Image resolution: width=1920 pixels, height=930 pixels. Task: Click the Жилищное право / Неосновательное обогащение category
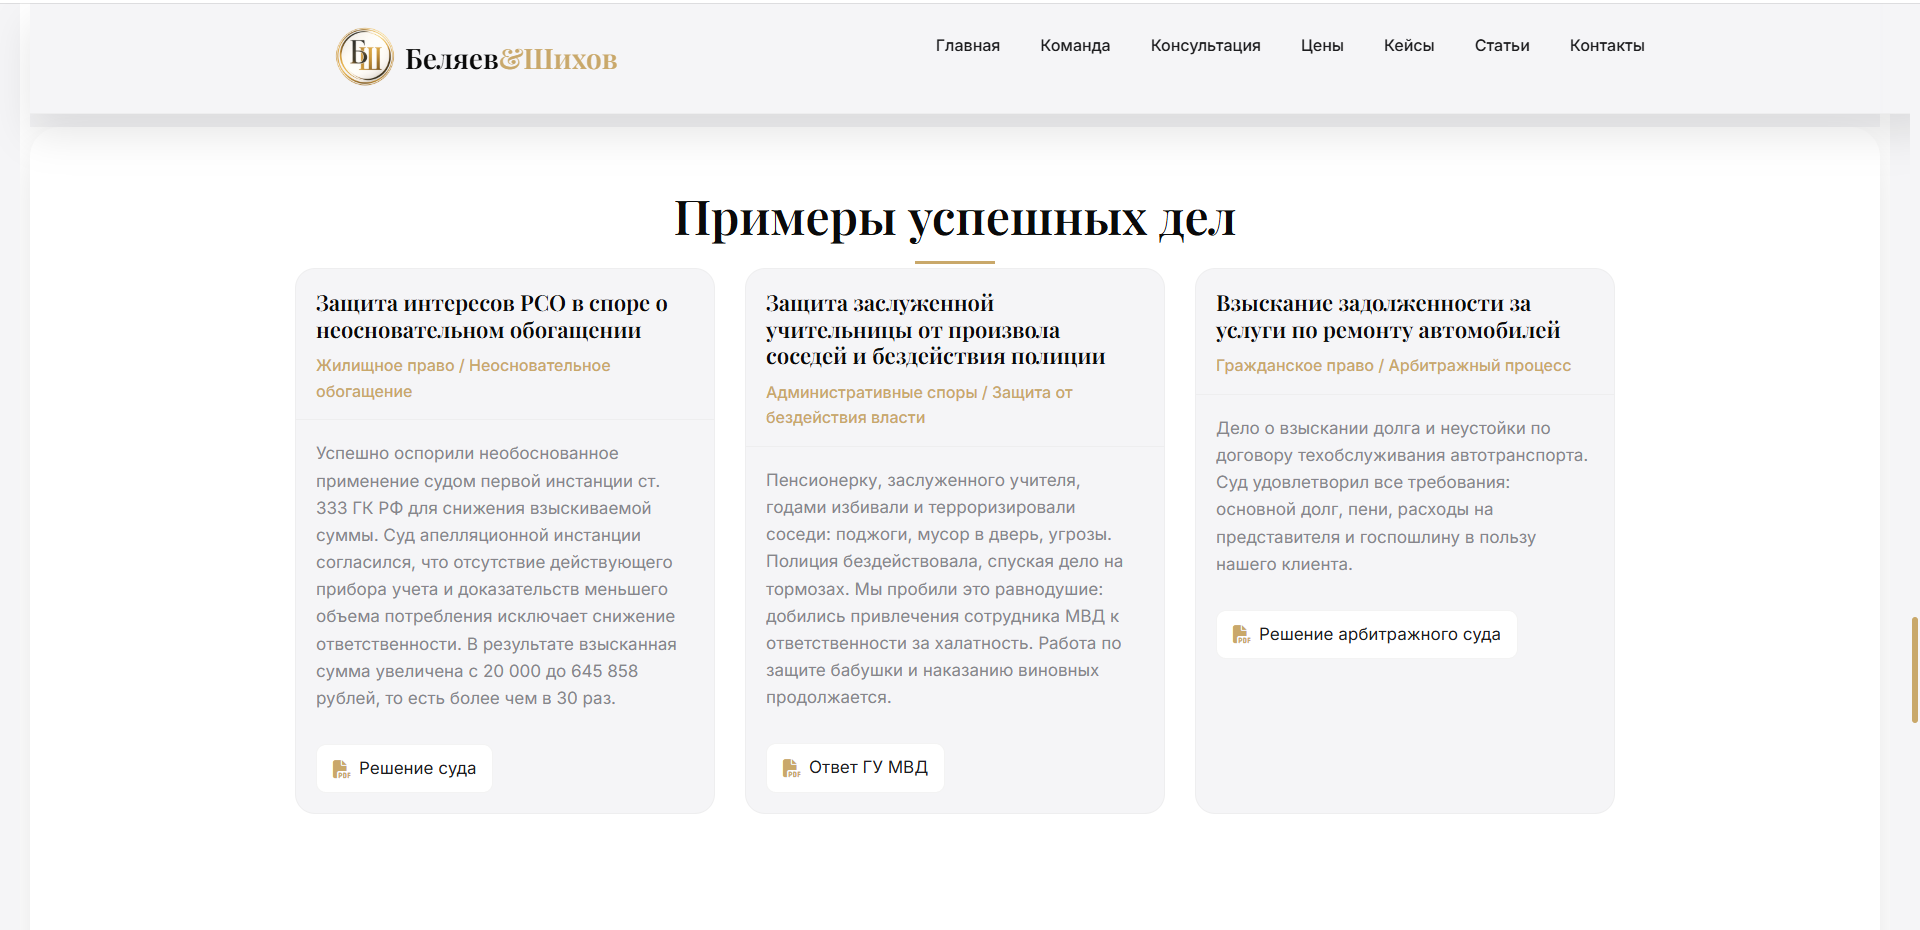click(x=463, y=379)
